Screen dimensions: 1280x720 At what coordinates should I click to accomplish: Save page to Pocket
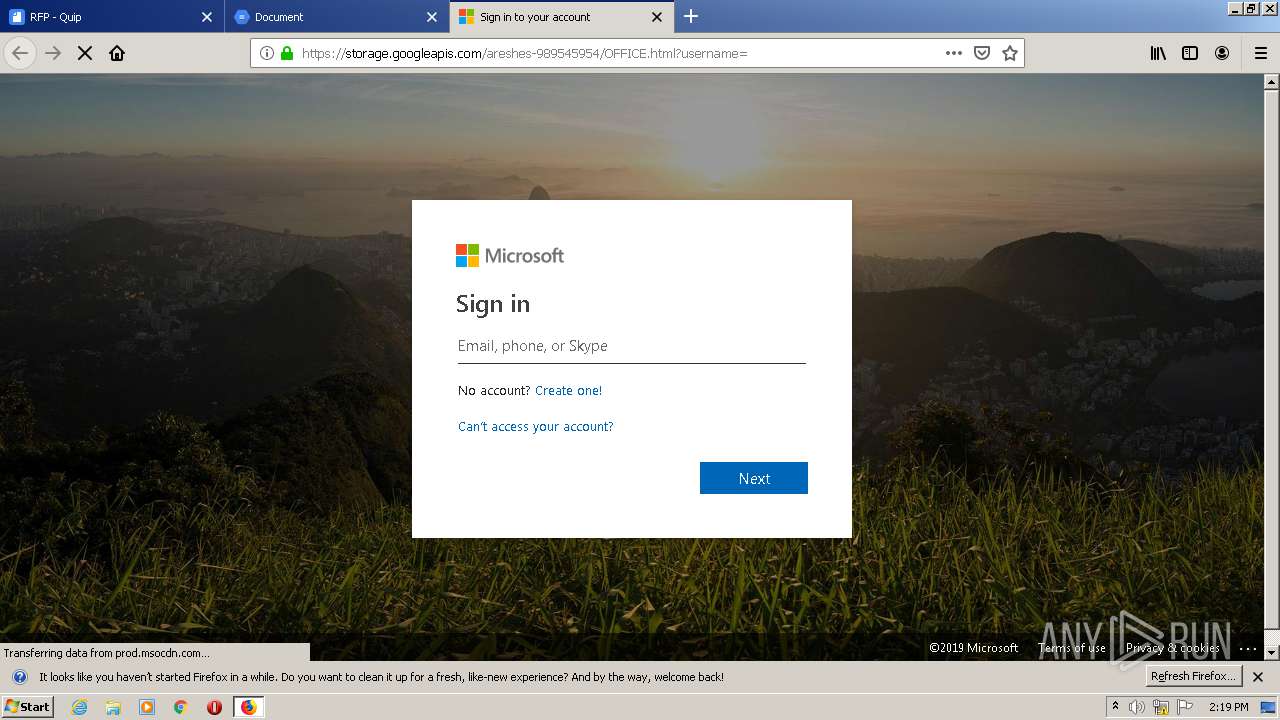click(982, 53)
